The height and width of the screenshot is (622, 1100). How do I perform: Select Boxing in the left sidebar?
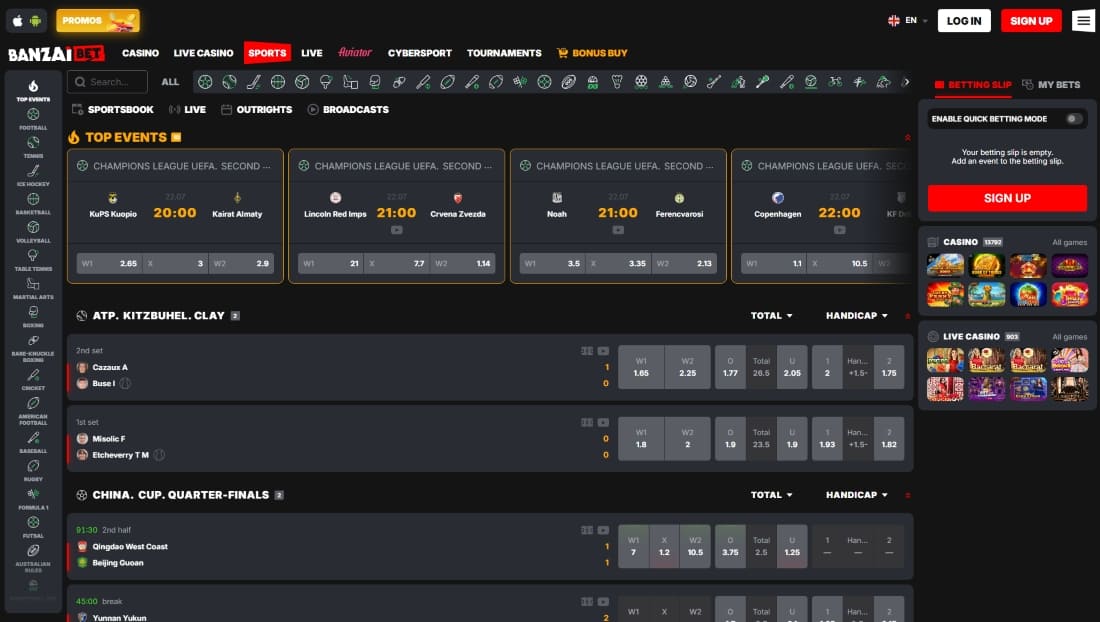[33, 316]
